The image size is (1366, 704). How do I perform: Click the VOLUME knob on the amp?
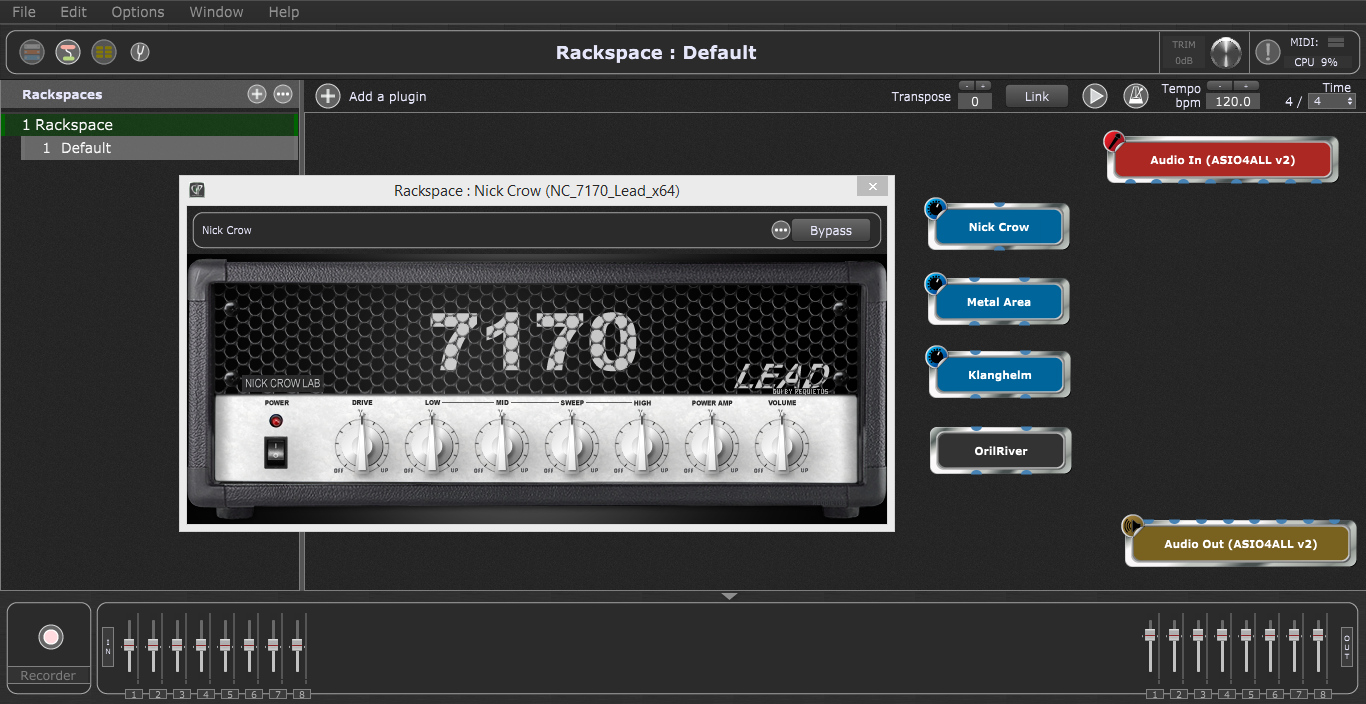781,445
